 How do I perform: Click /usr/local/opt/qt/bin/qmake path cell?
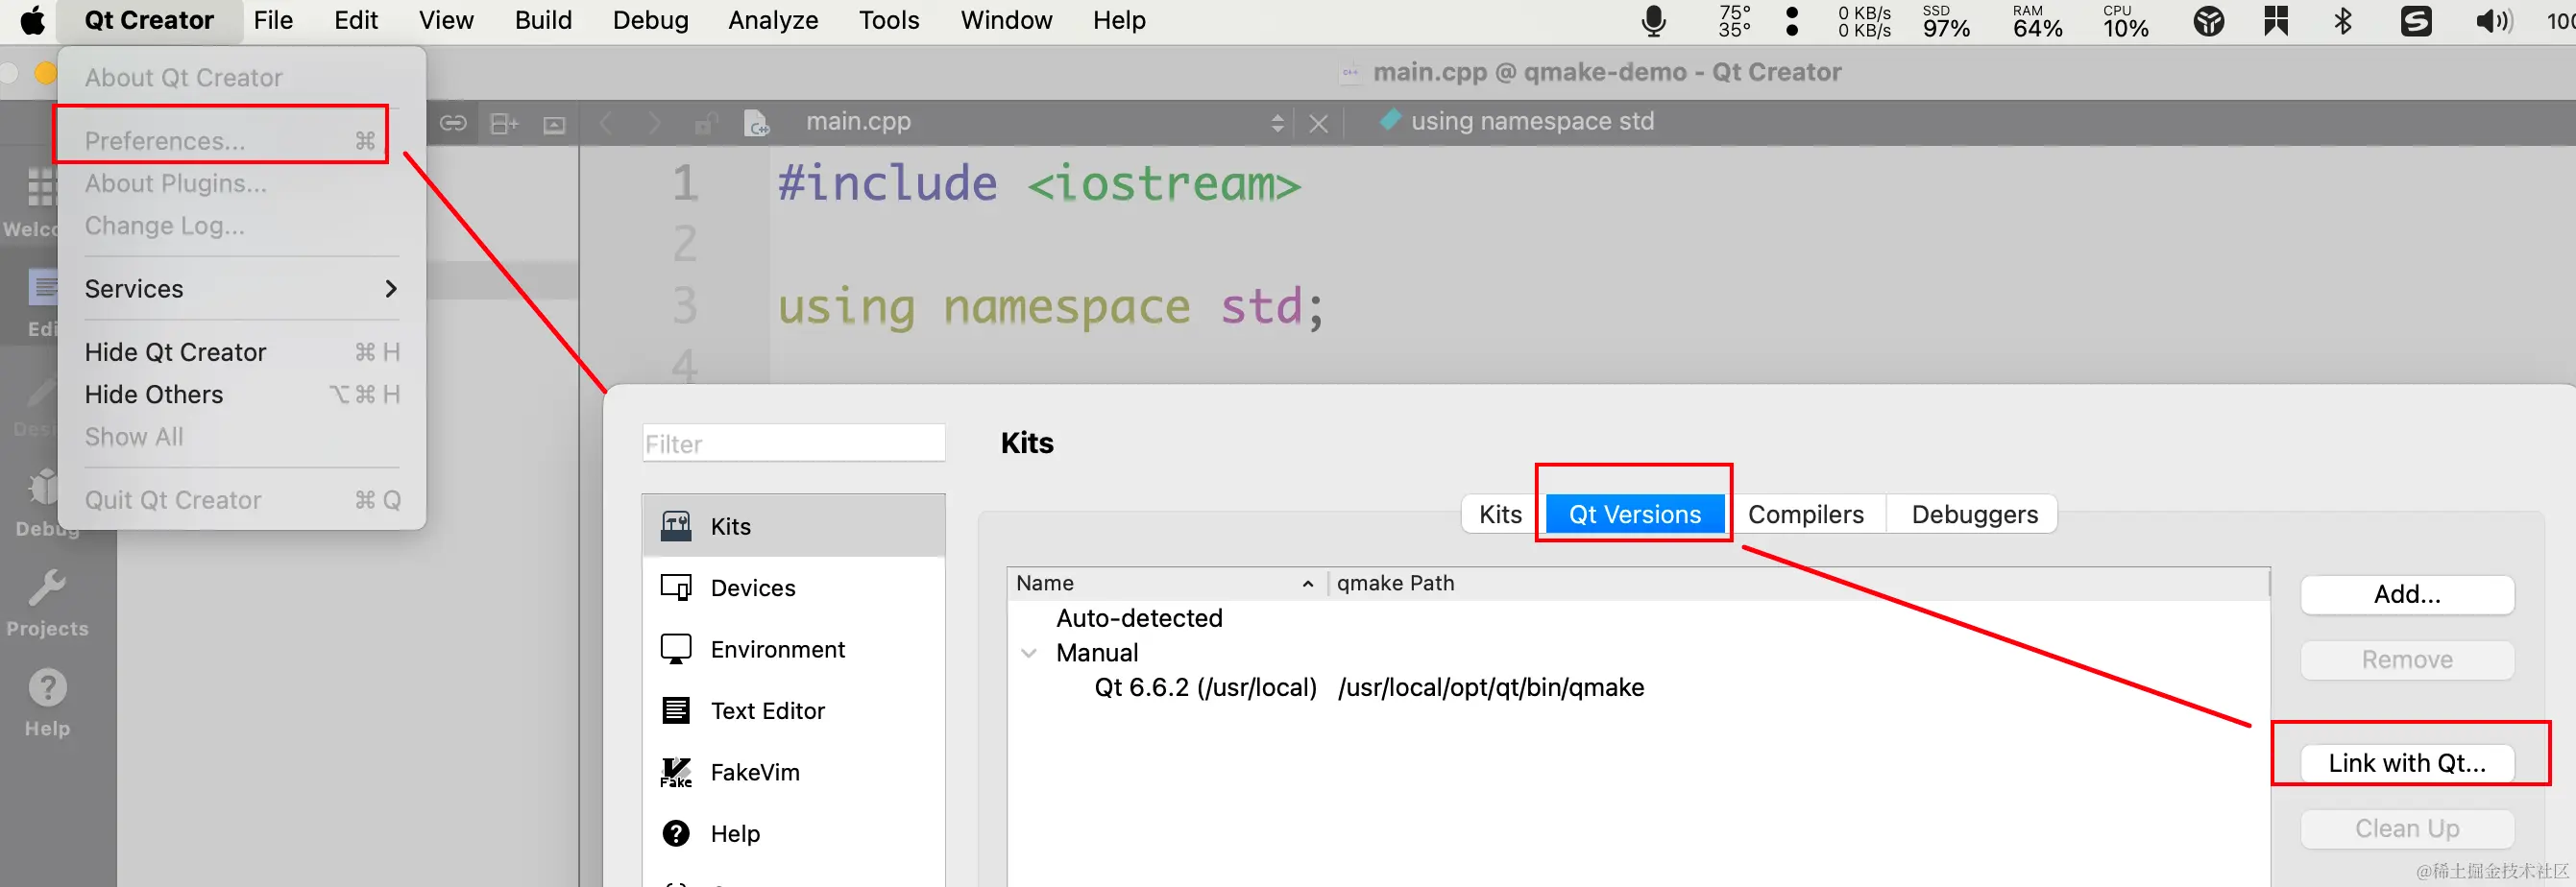coord(1491,688)
